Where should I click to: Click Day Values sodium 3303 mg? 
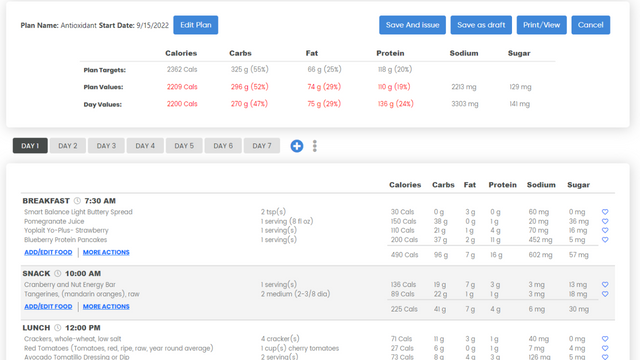tap(465, 104)
